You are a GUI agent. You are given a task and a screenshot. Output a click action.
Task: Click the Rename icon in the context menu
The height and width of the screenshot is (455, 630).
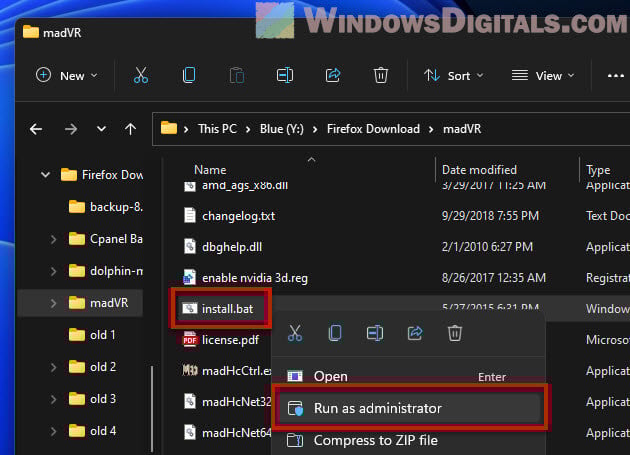pos(374,333)
